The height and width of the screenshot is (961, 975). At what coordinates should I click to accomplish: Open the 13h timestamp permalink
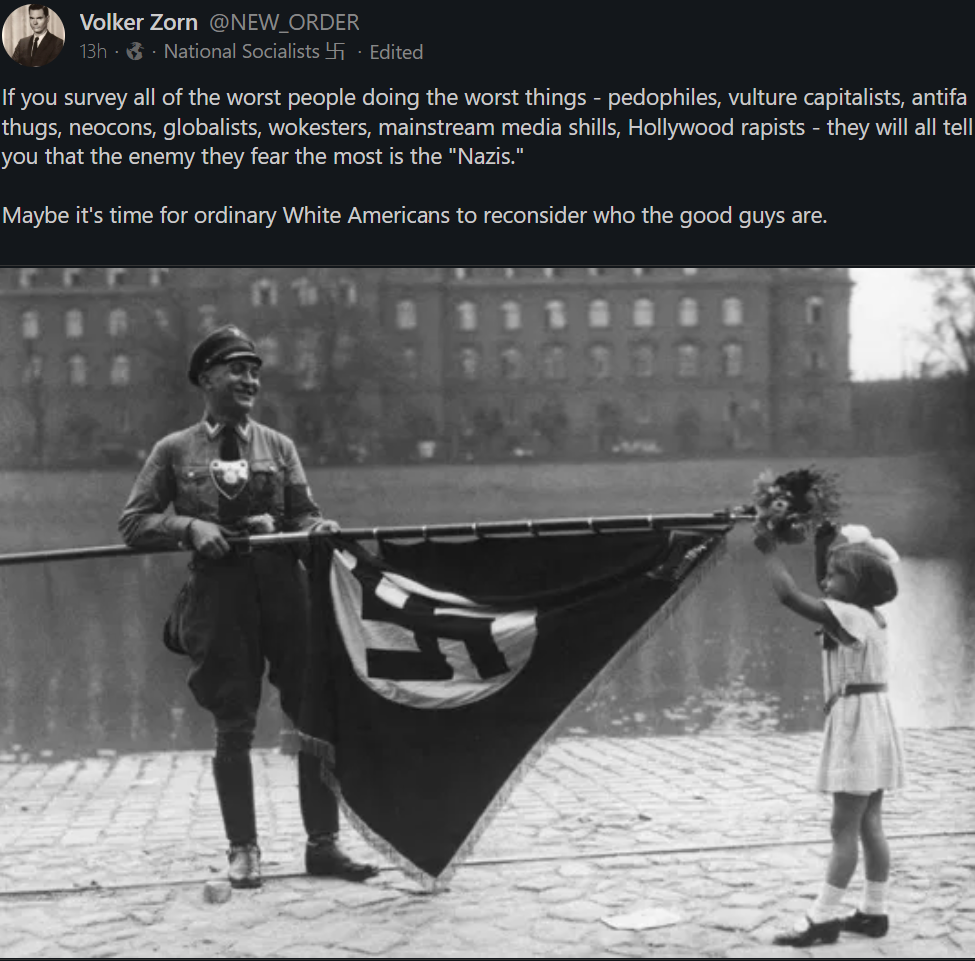[93, 52]
